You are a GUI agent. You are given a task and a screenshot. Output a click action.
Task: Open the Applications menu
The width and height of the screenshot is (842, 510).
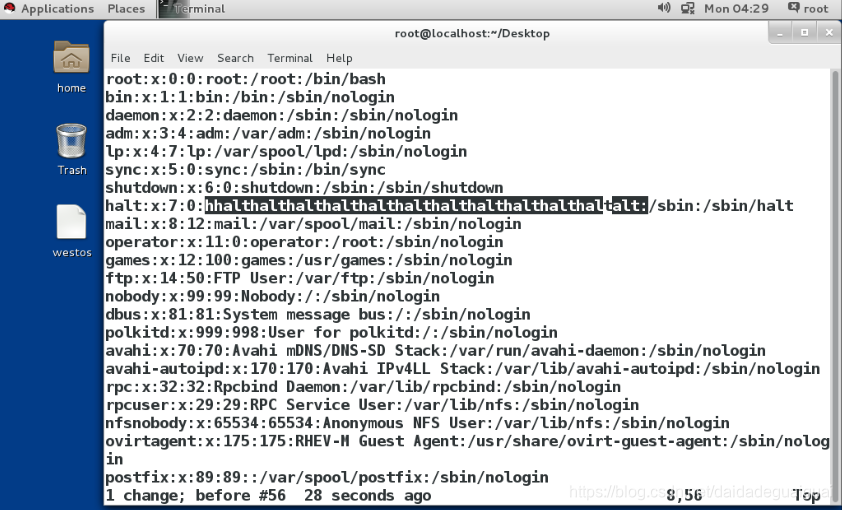coord(57,9)
